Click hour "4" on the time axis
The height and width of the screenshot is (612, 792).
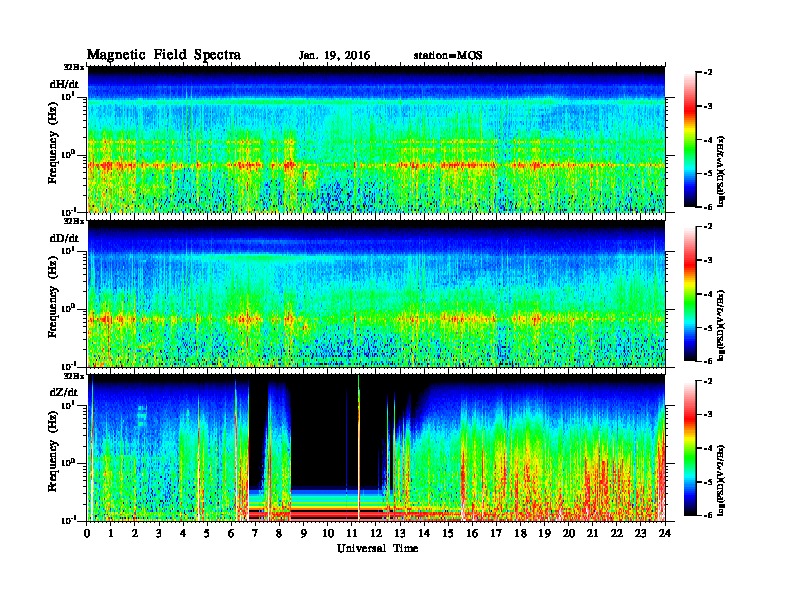[183, 534]
